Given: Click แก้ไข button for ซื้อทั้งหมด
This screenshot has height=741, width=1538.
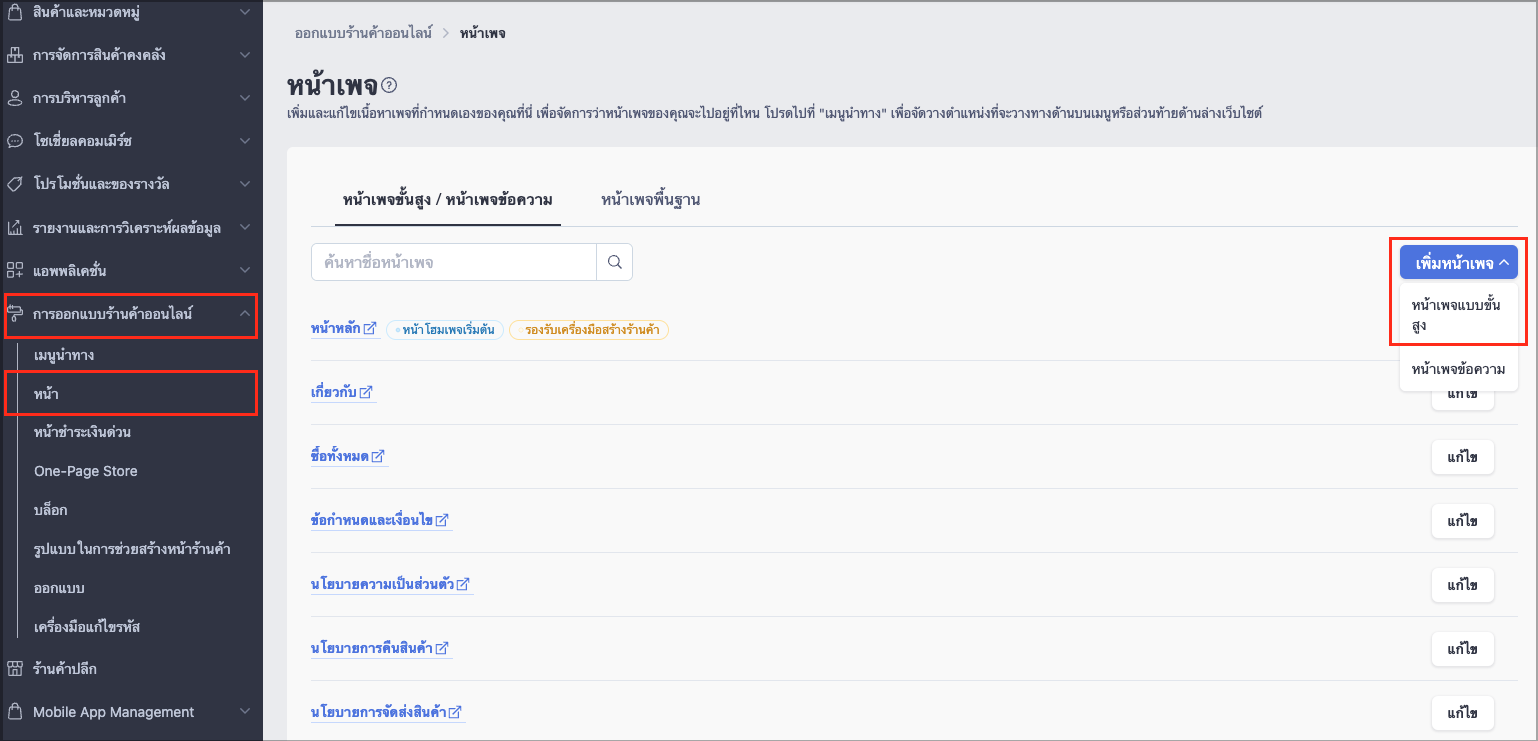Looking at the screenshot, I should [x=1462, y=457].
